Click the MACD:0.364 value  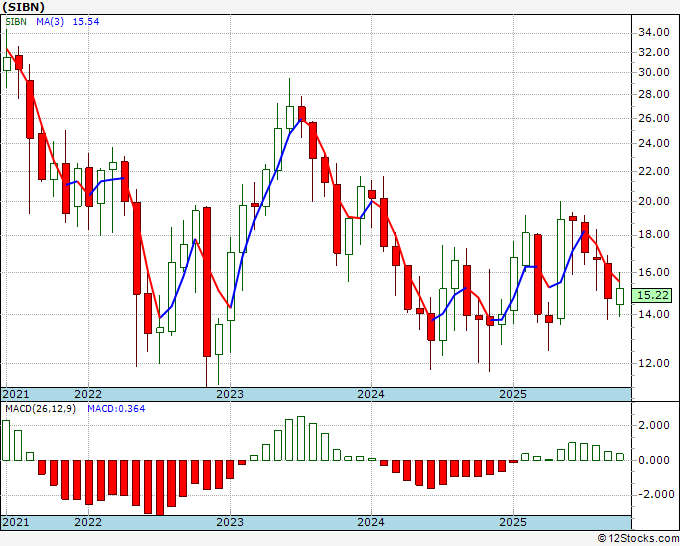pos(116,409)
